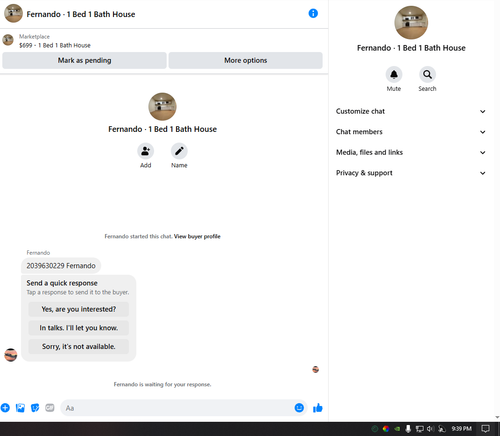Open network icon in system tray

pos(420,429)
